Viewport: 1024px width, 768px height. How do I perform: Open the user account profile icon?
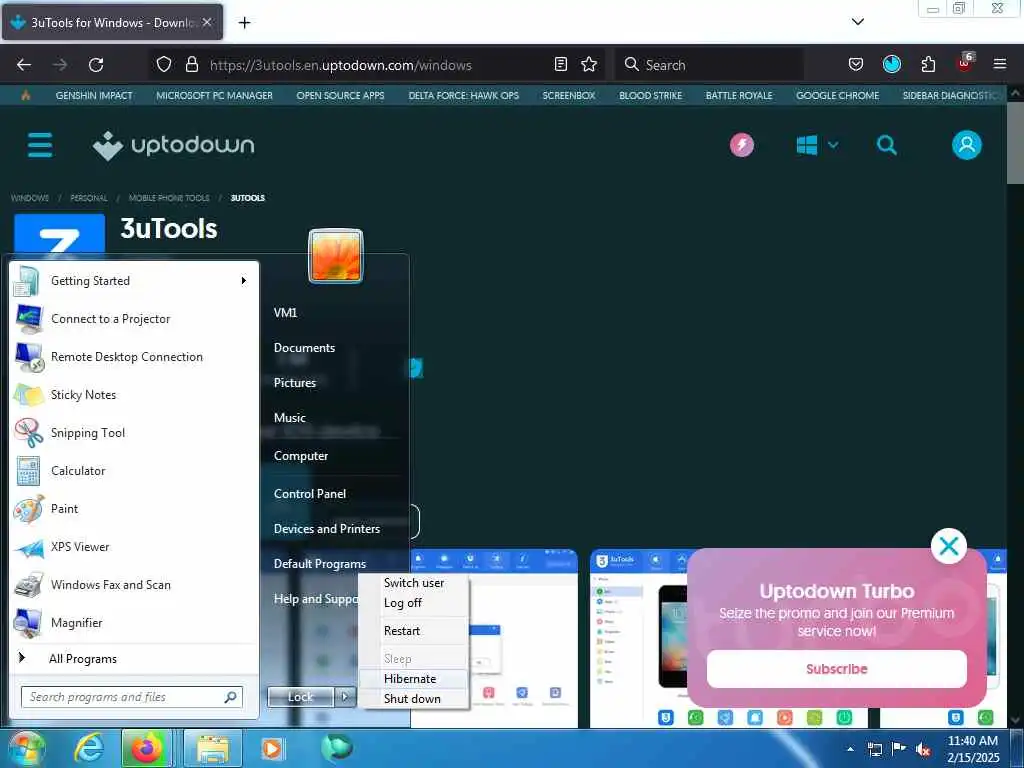click(x=967, y=145)
